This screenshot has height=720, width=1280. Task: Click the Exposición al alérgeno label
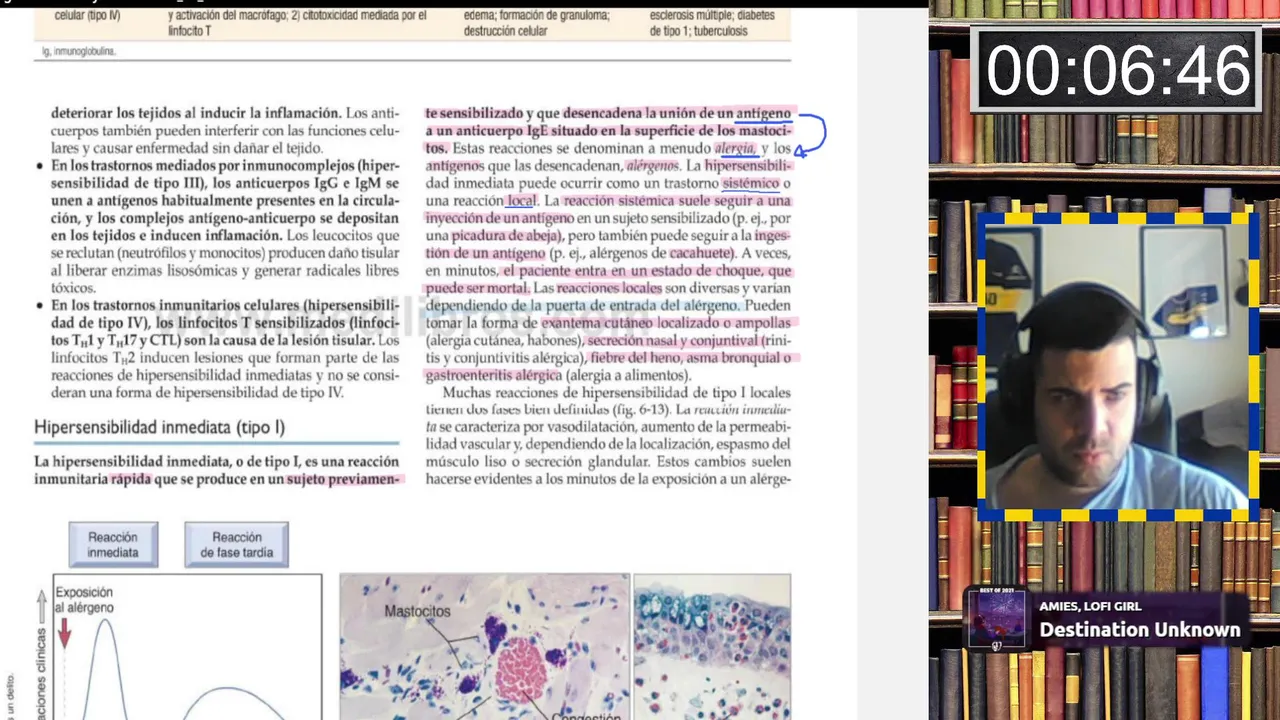84,600
